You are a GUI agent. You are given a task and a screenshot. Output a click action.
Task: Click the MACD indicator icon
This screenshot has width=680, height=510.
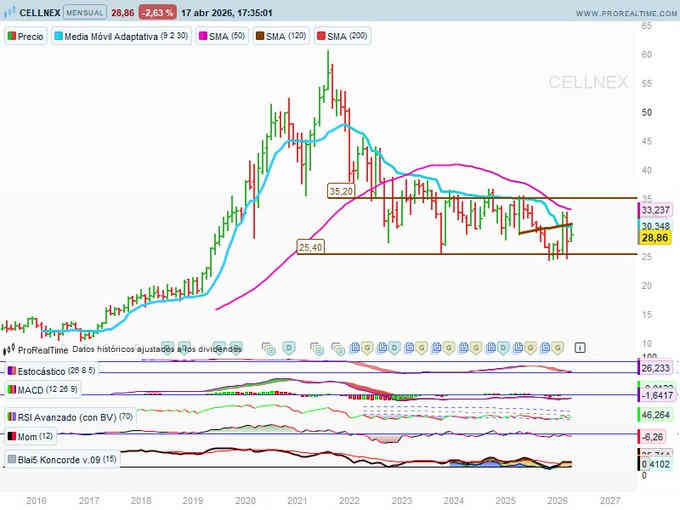point(11,389)
